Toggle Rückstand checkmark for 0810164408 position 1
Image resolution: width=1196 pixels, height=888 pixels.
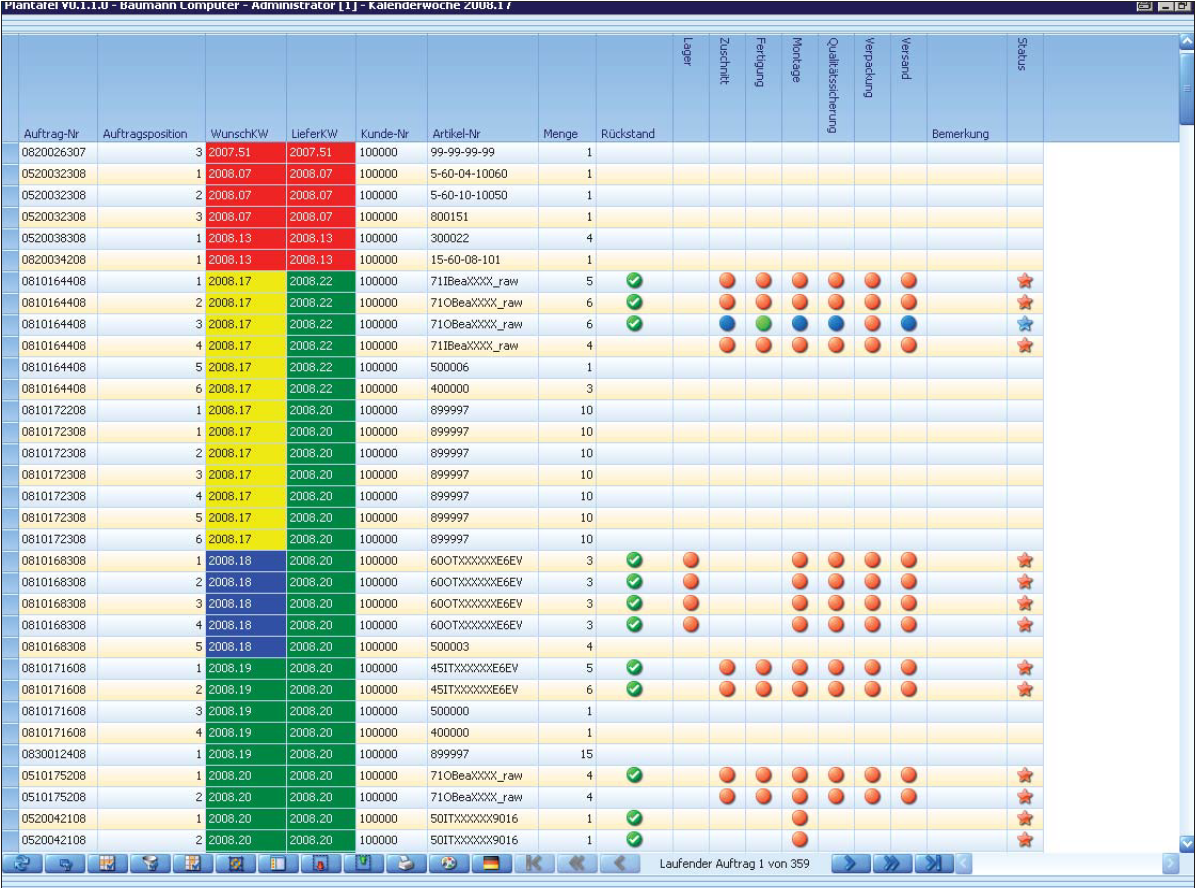[634, 280]
